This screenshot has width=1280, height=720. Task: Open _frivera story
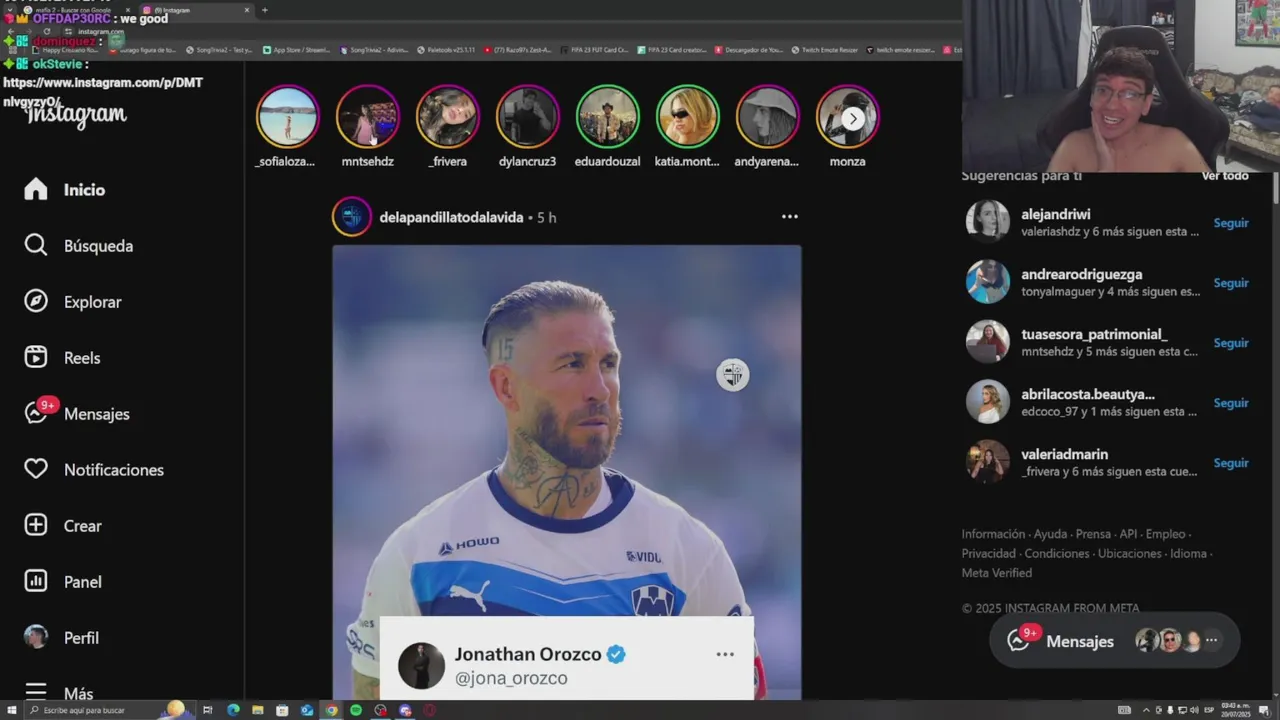447,117
